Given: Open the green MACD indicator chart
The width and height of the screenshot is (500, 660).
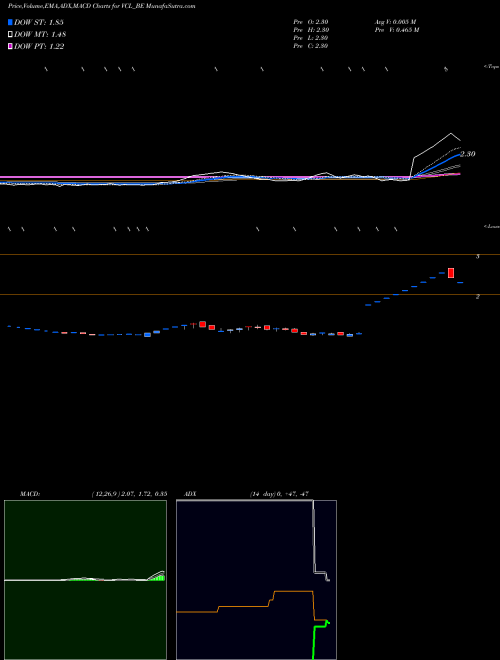Looking at the screenshot, I should (85, 580).
